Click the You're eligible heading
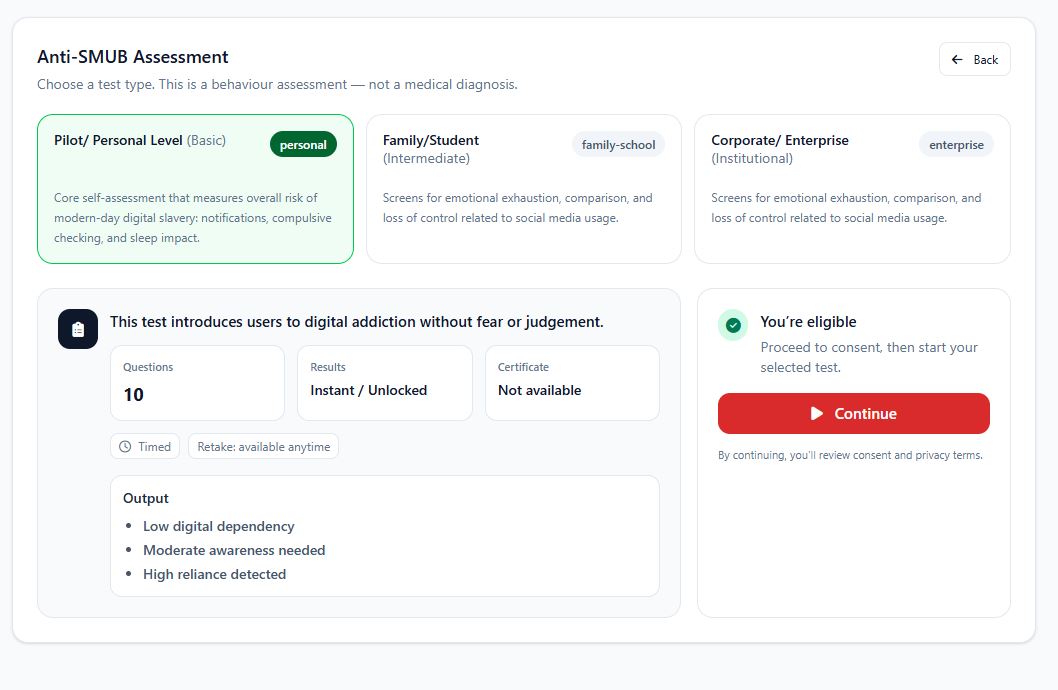Viewport: 1058px width, 690px height. [808, 322]
